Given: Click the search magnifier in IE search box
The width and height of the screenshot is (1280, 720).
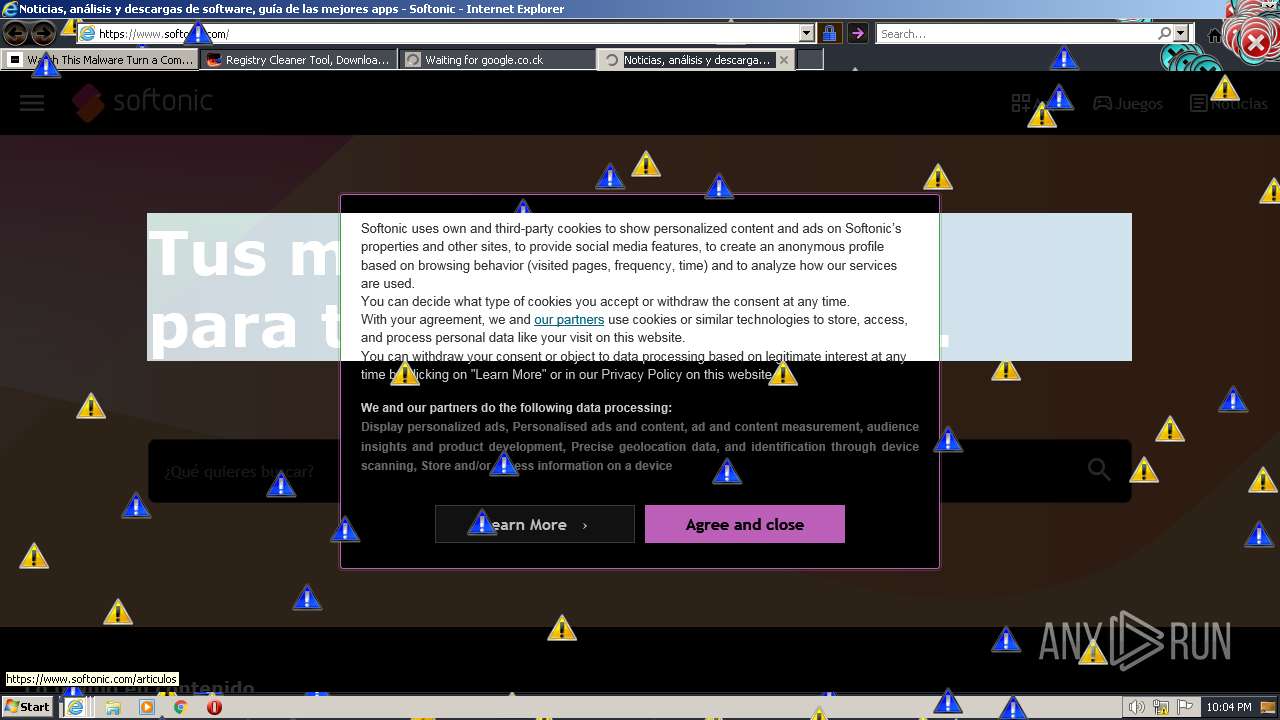Looking at the screenshot, I should click(1164, 33).
